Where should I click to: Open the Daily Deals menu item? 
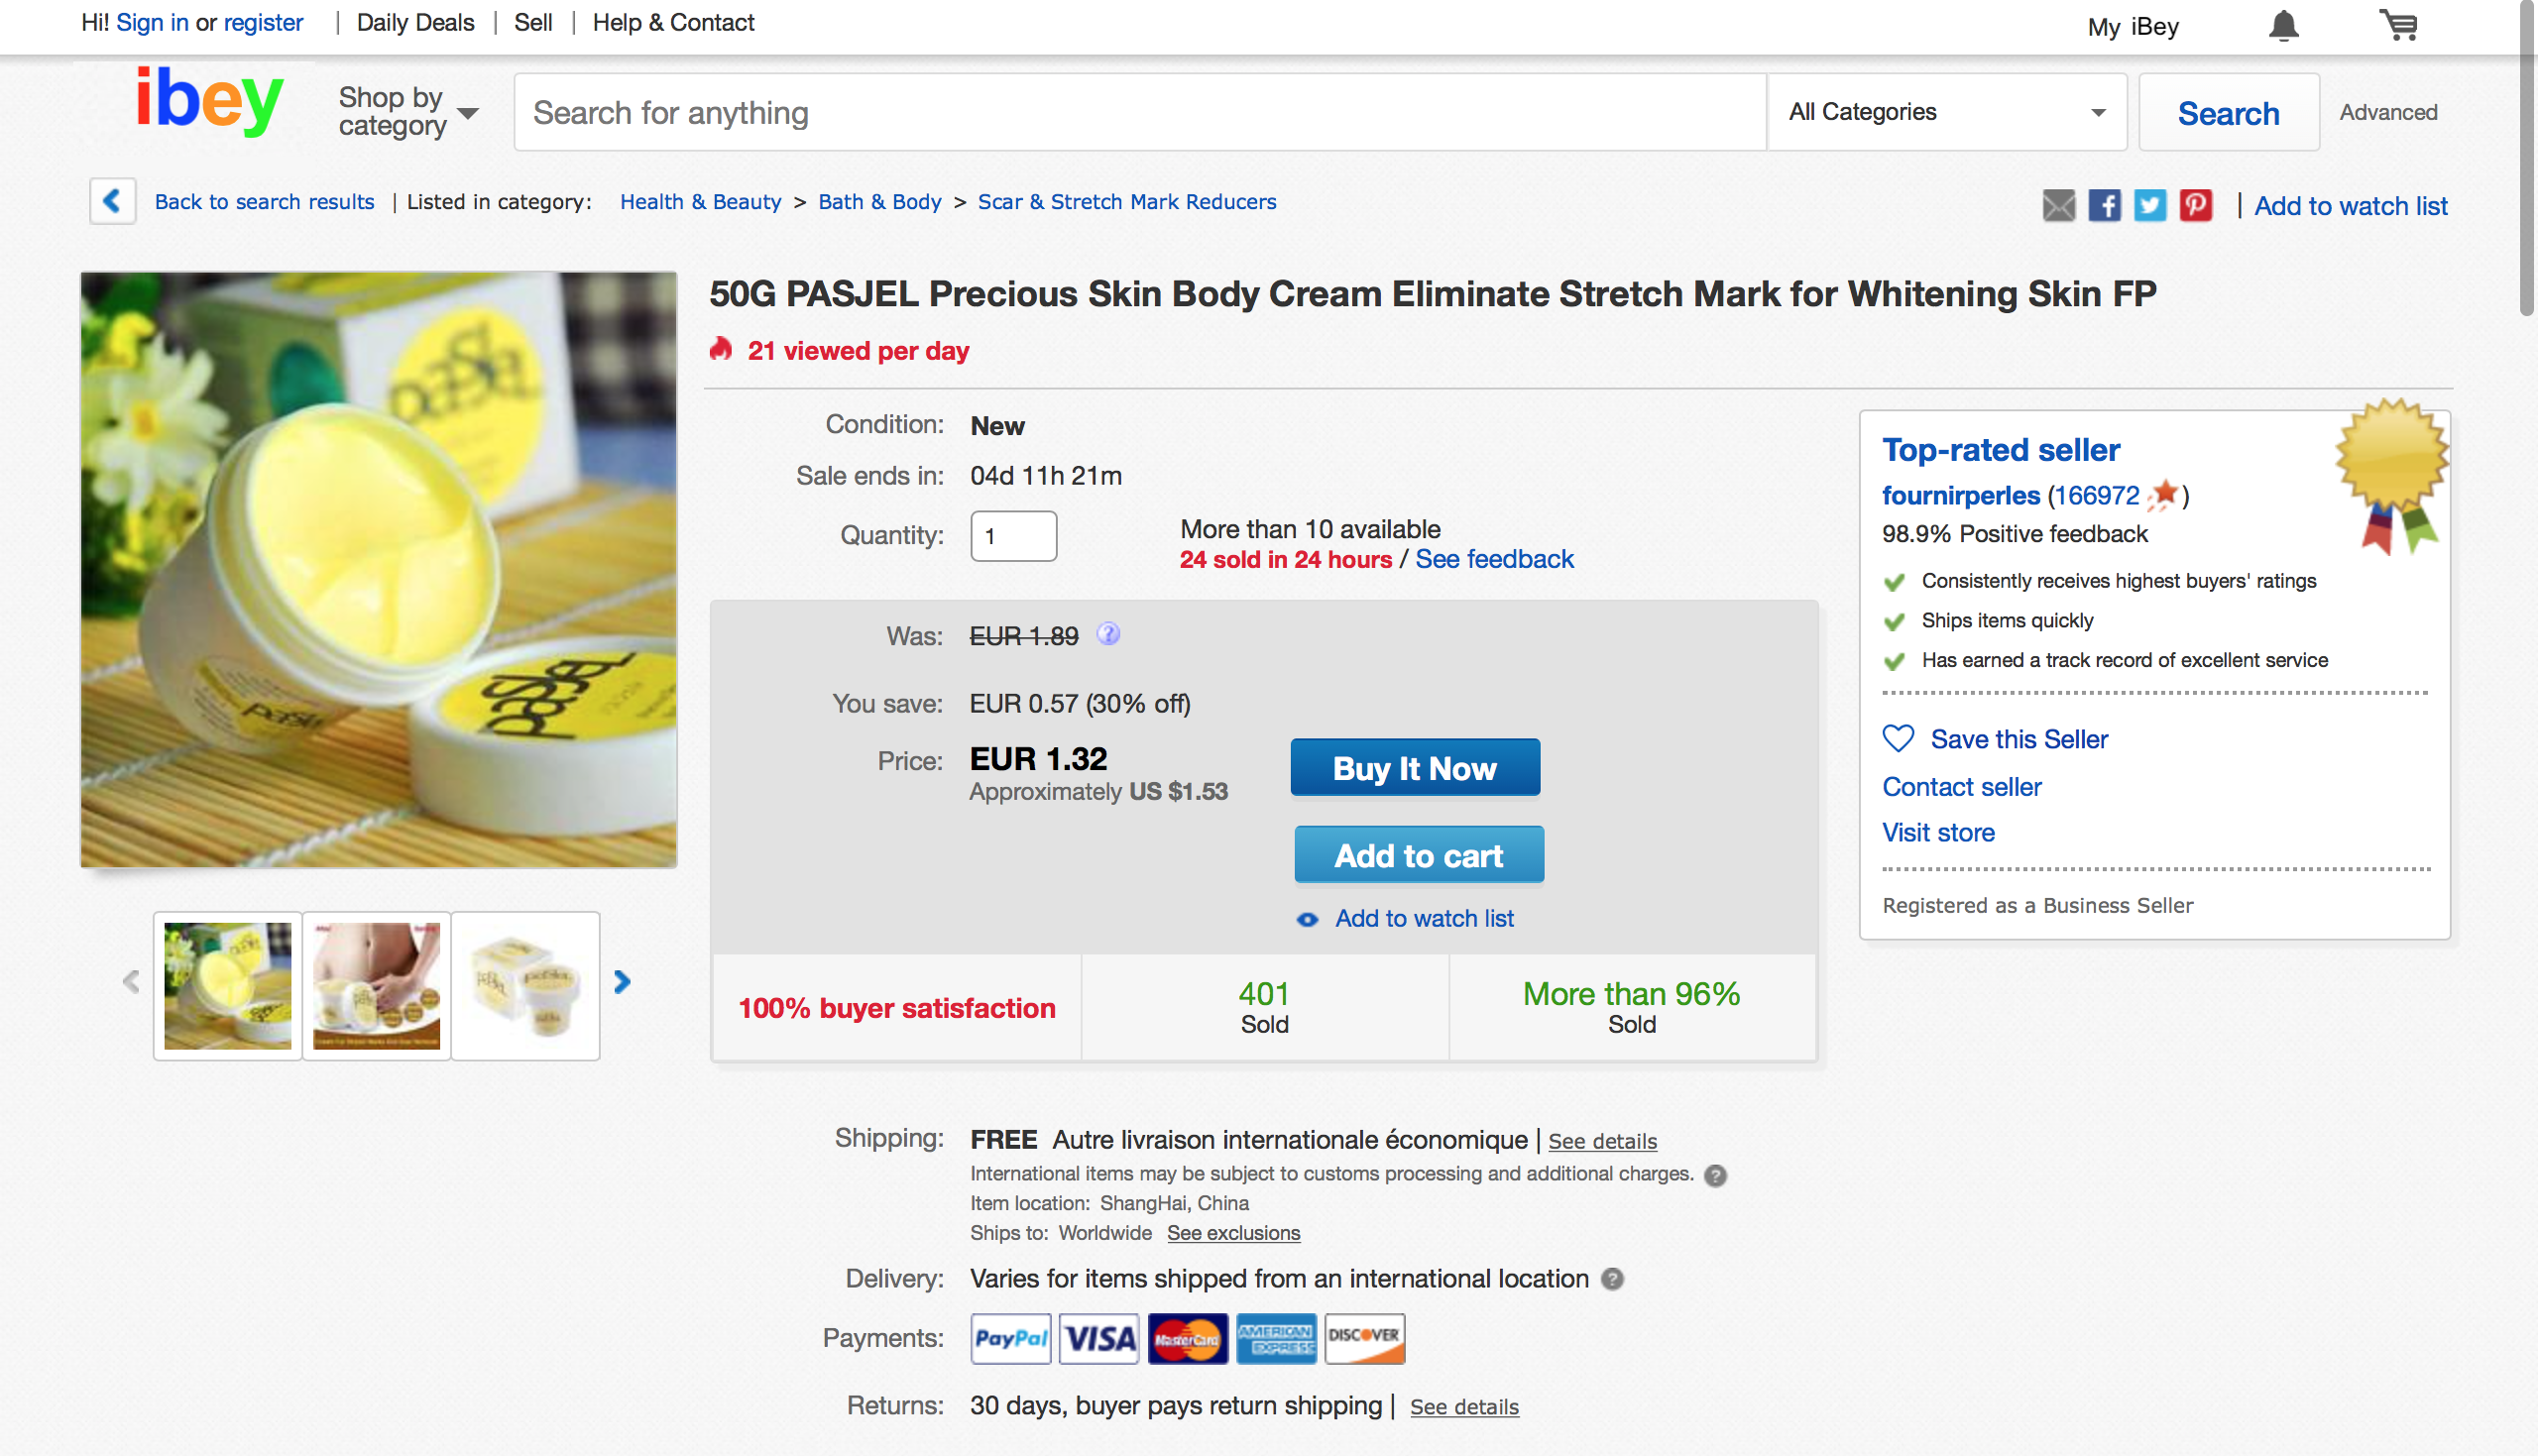(415, 23)
